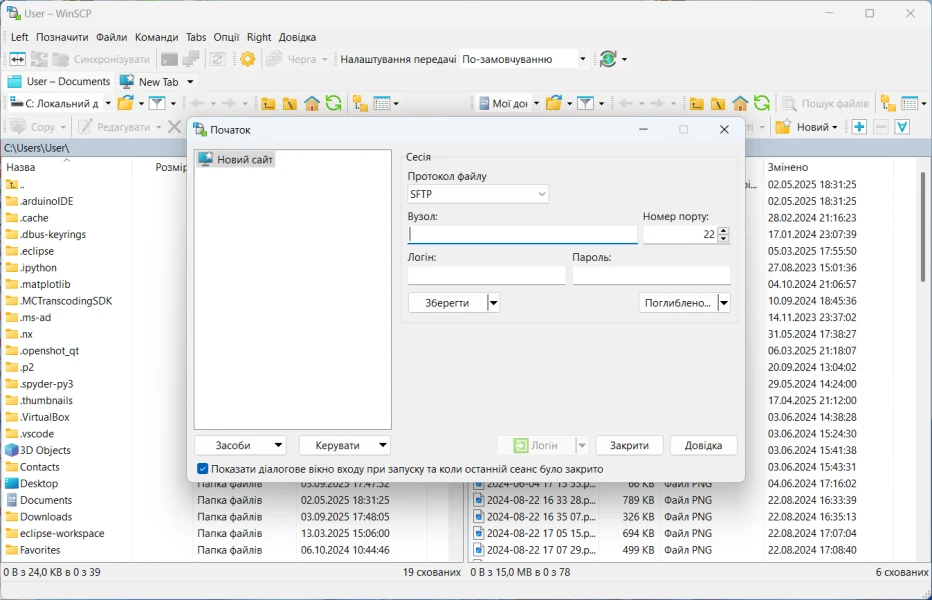Viewport: 932px width, 600px height.
Task: Decrease the port number with the down arrow
Action: [723, 238]
